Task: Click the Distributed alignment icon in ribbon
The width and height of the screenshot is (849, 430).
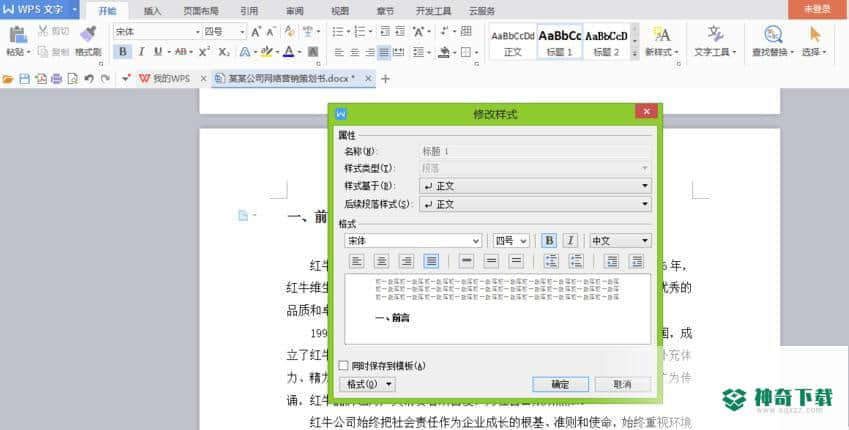Action: click(x=399, y=52)
